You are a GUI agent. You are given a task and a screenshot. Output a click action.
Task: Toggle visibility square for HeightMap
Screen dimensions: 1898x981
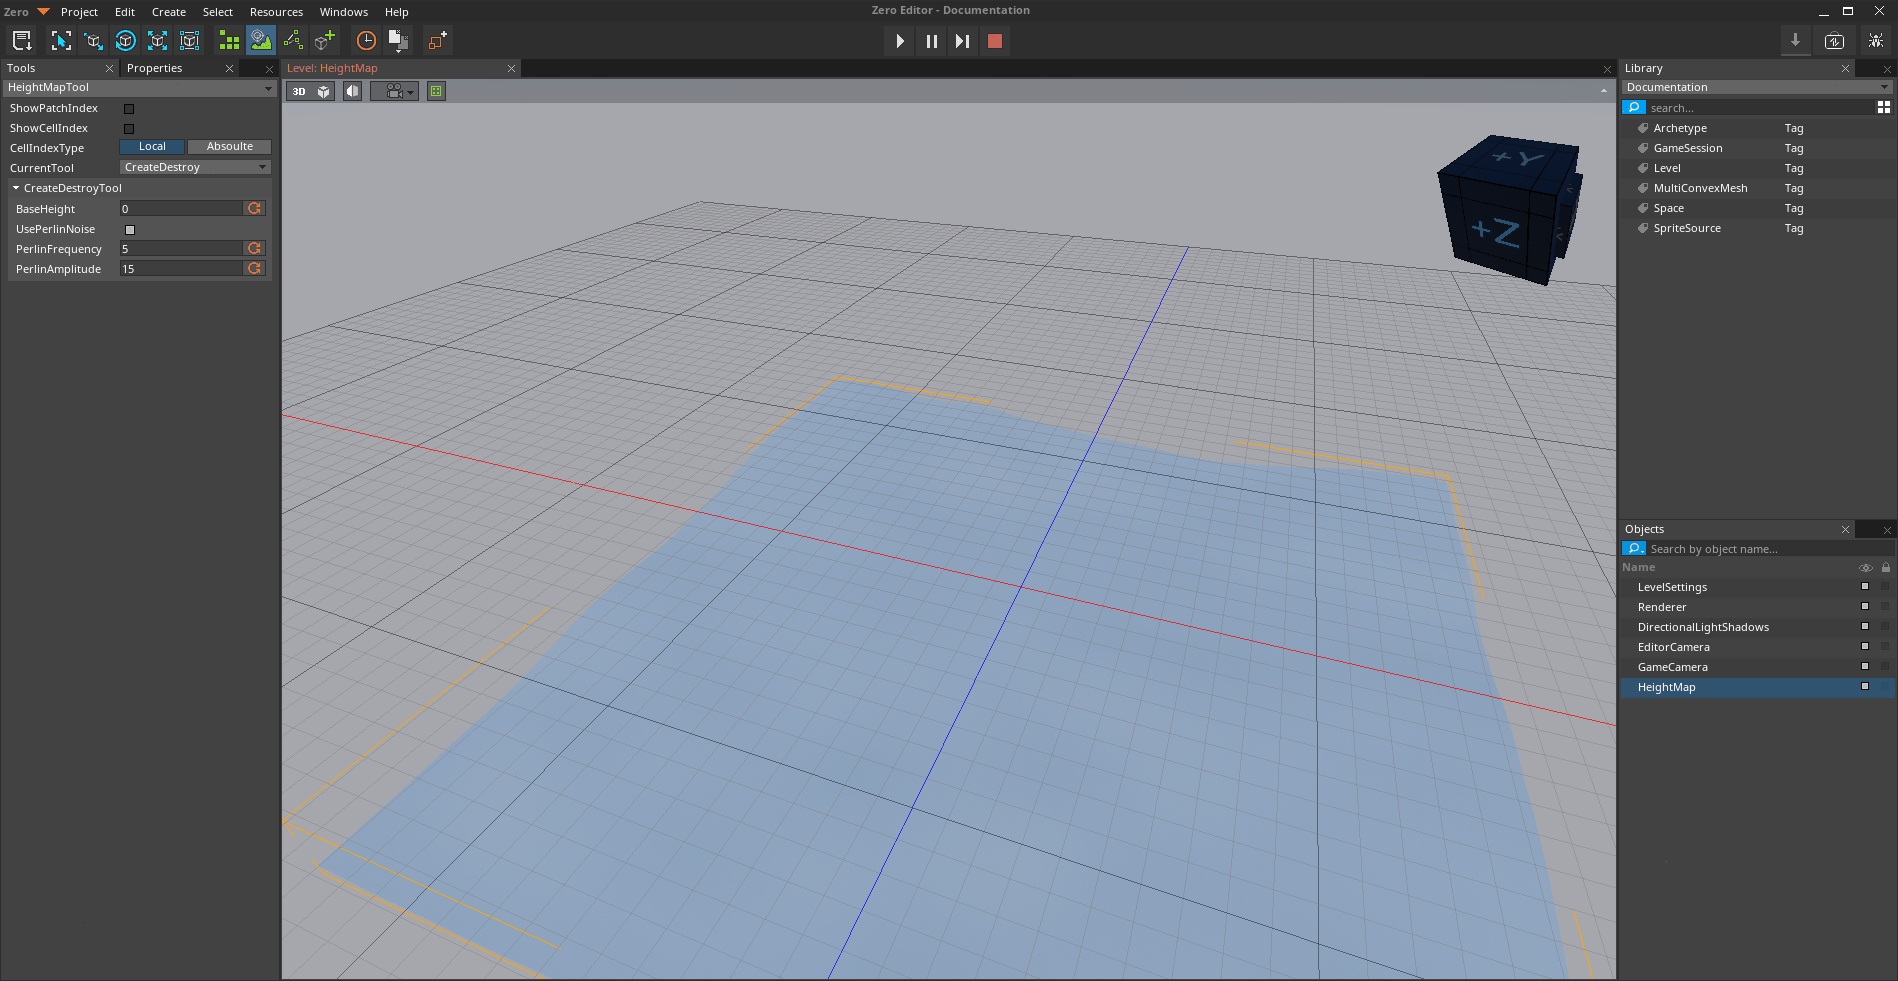tap(1864, 686)
